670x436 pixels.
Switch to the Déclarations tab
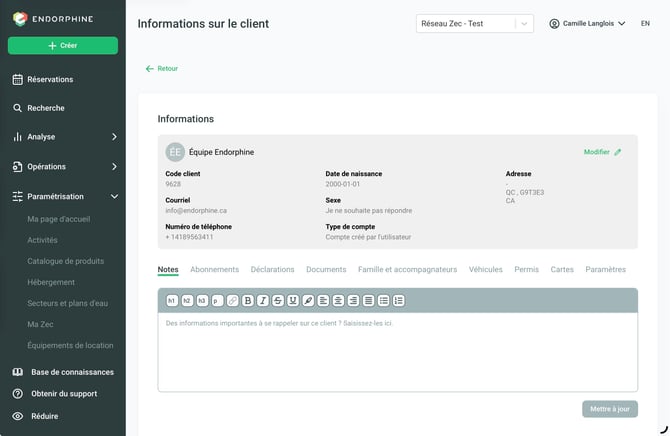273,269
